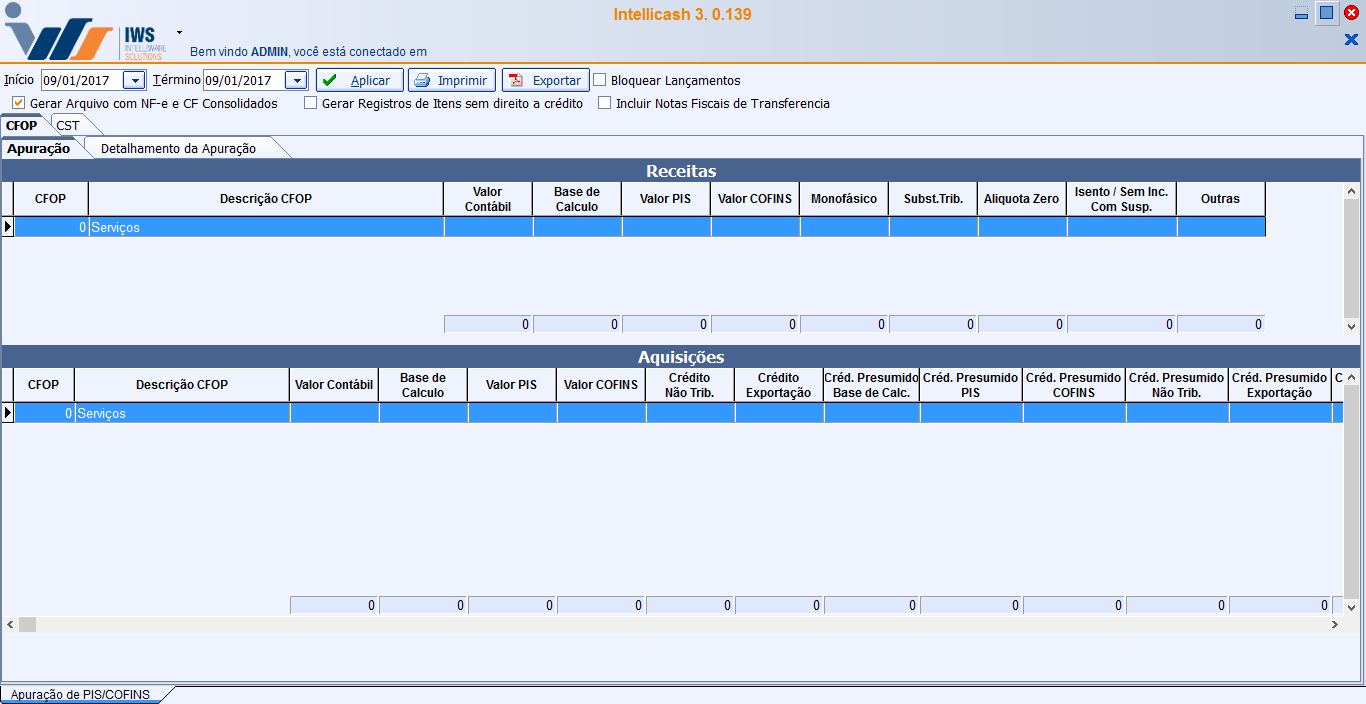Click the Crédito Não Trib. column header
This screenshot has height=704, width=1366.
tap(690, 385)
